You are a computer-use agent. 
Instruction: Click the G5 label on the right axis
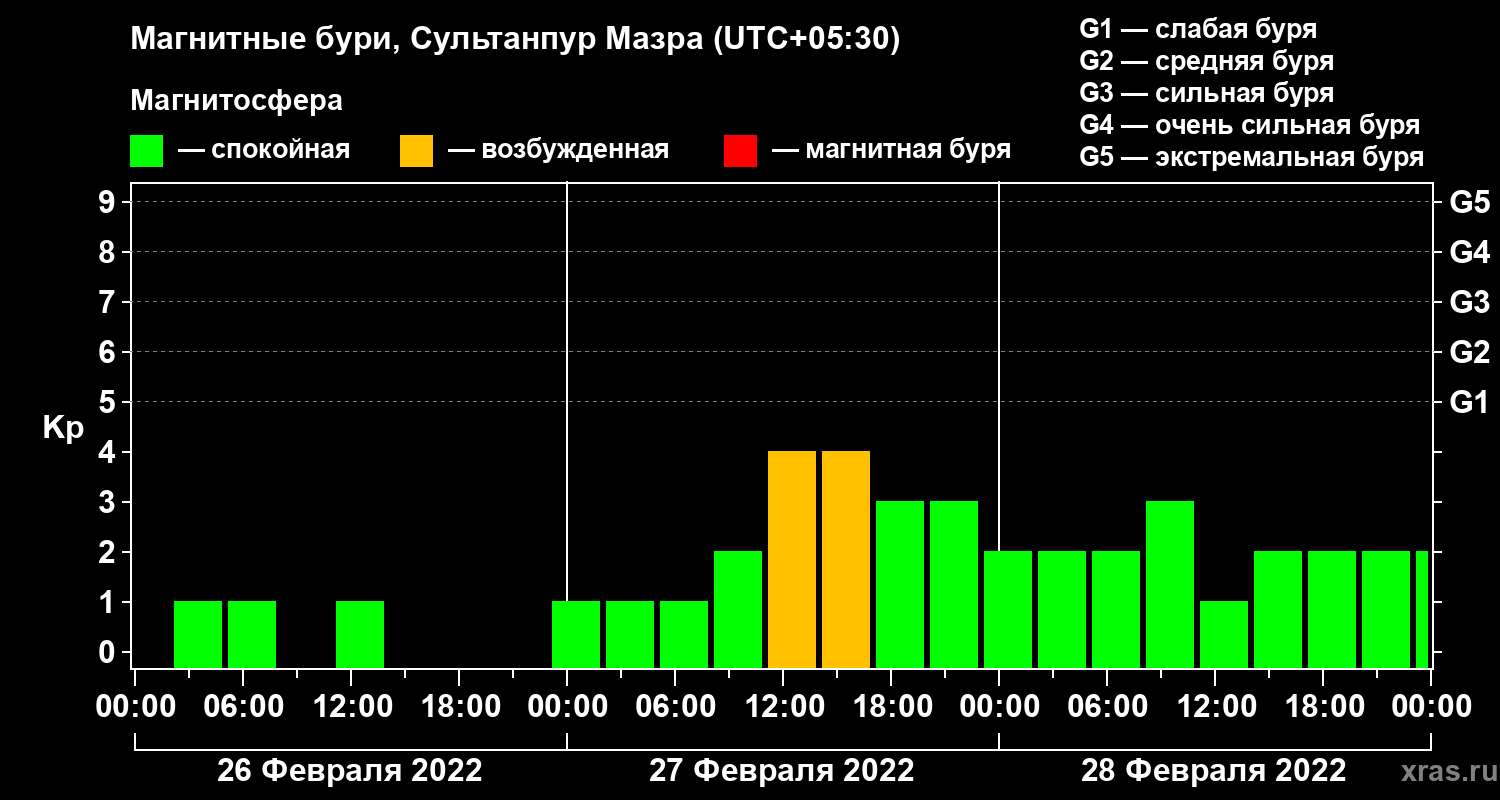click(1469, 203)
